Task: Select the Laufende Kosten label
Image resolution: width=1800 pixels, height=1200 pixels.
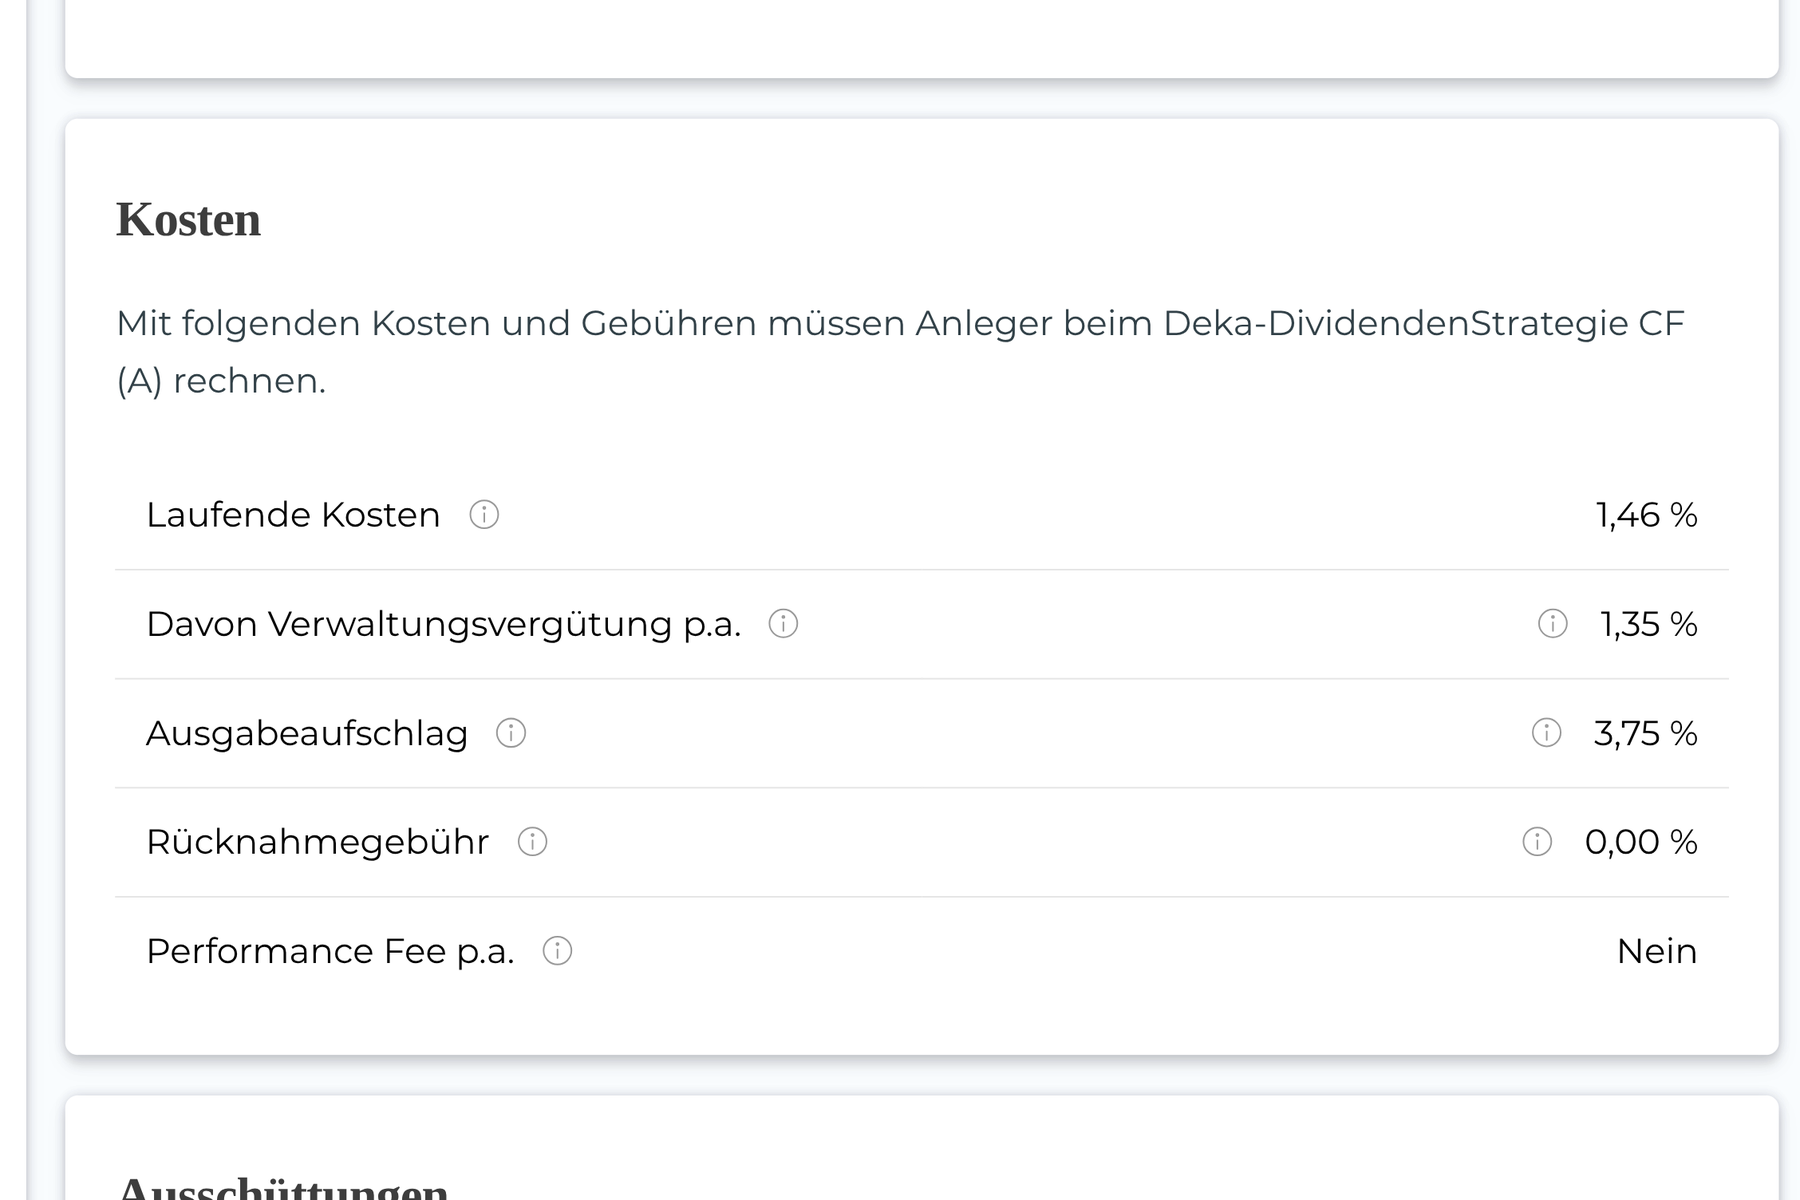Action: coord(293,515)
